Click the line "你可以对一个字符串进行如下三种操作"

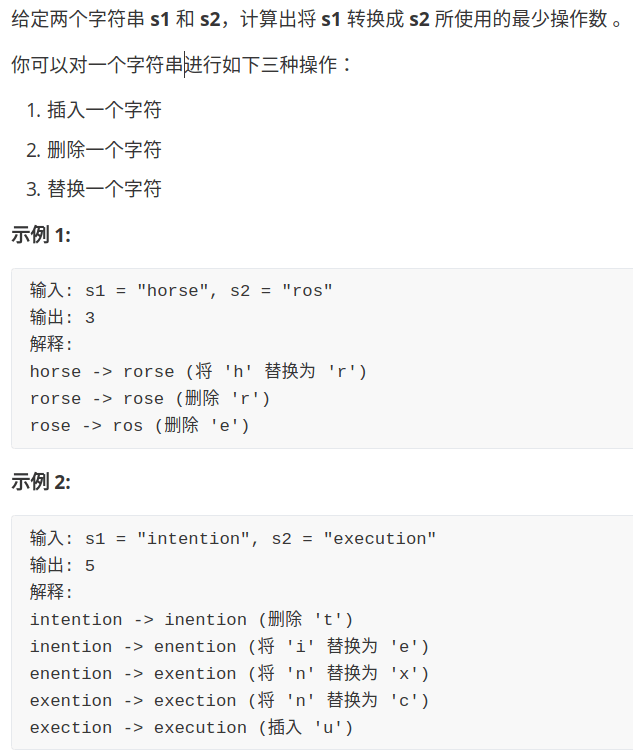tap(181, 65)
